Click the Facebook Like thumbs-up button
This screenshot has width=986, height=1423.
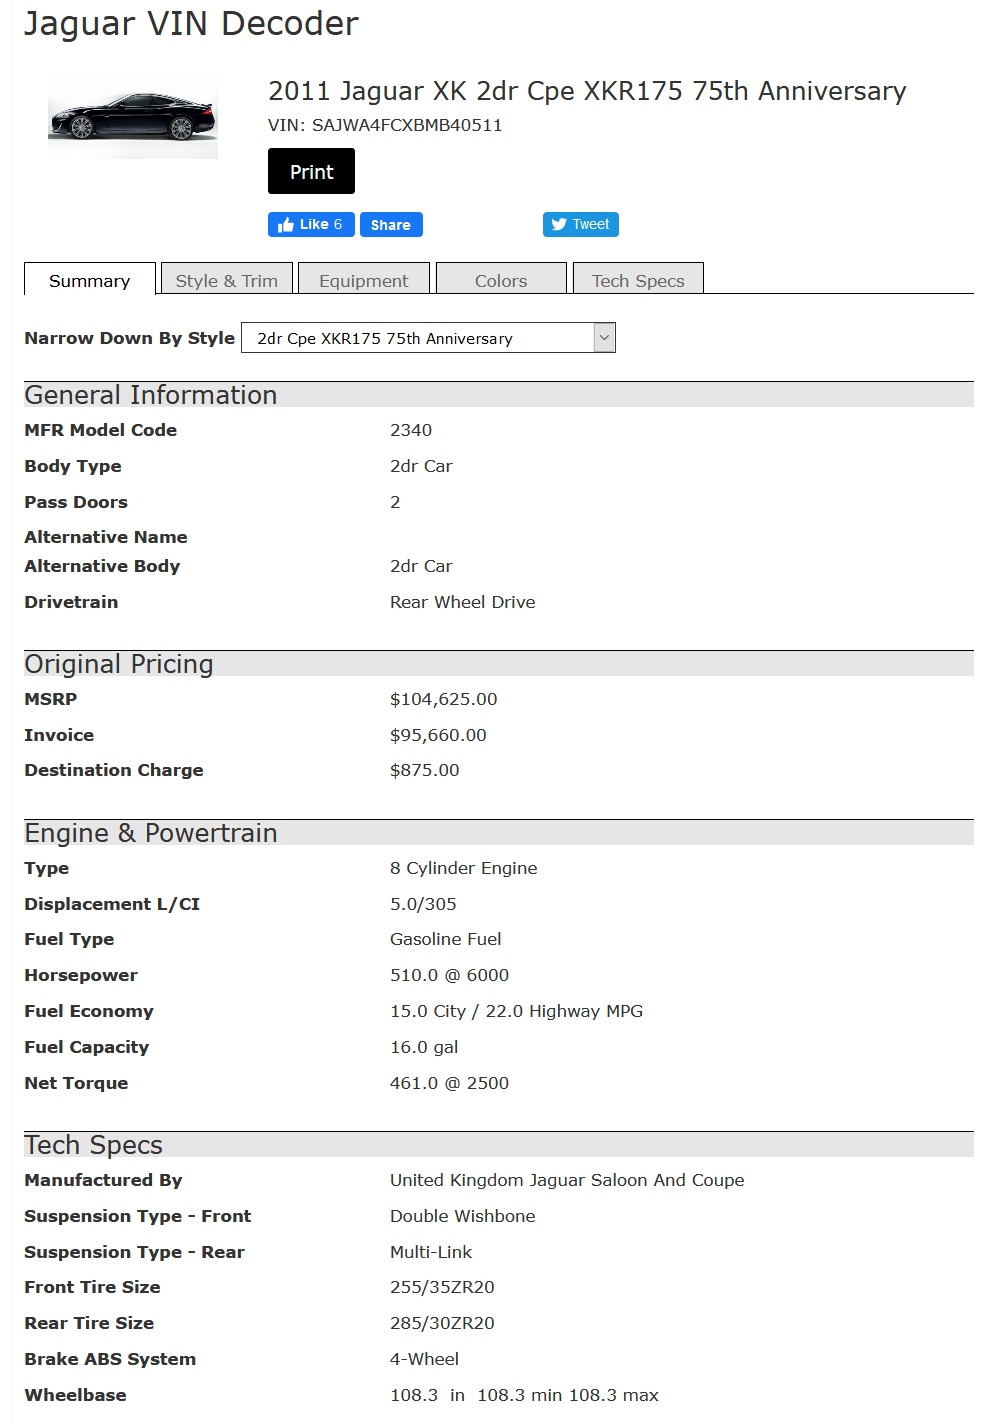[x=311, y=225]
